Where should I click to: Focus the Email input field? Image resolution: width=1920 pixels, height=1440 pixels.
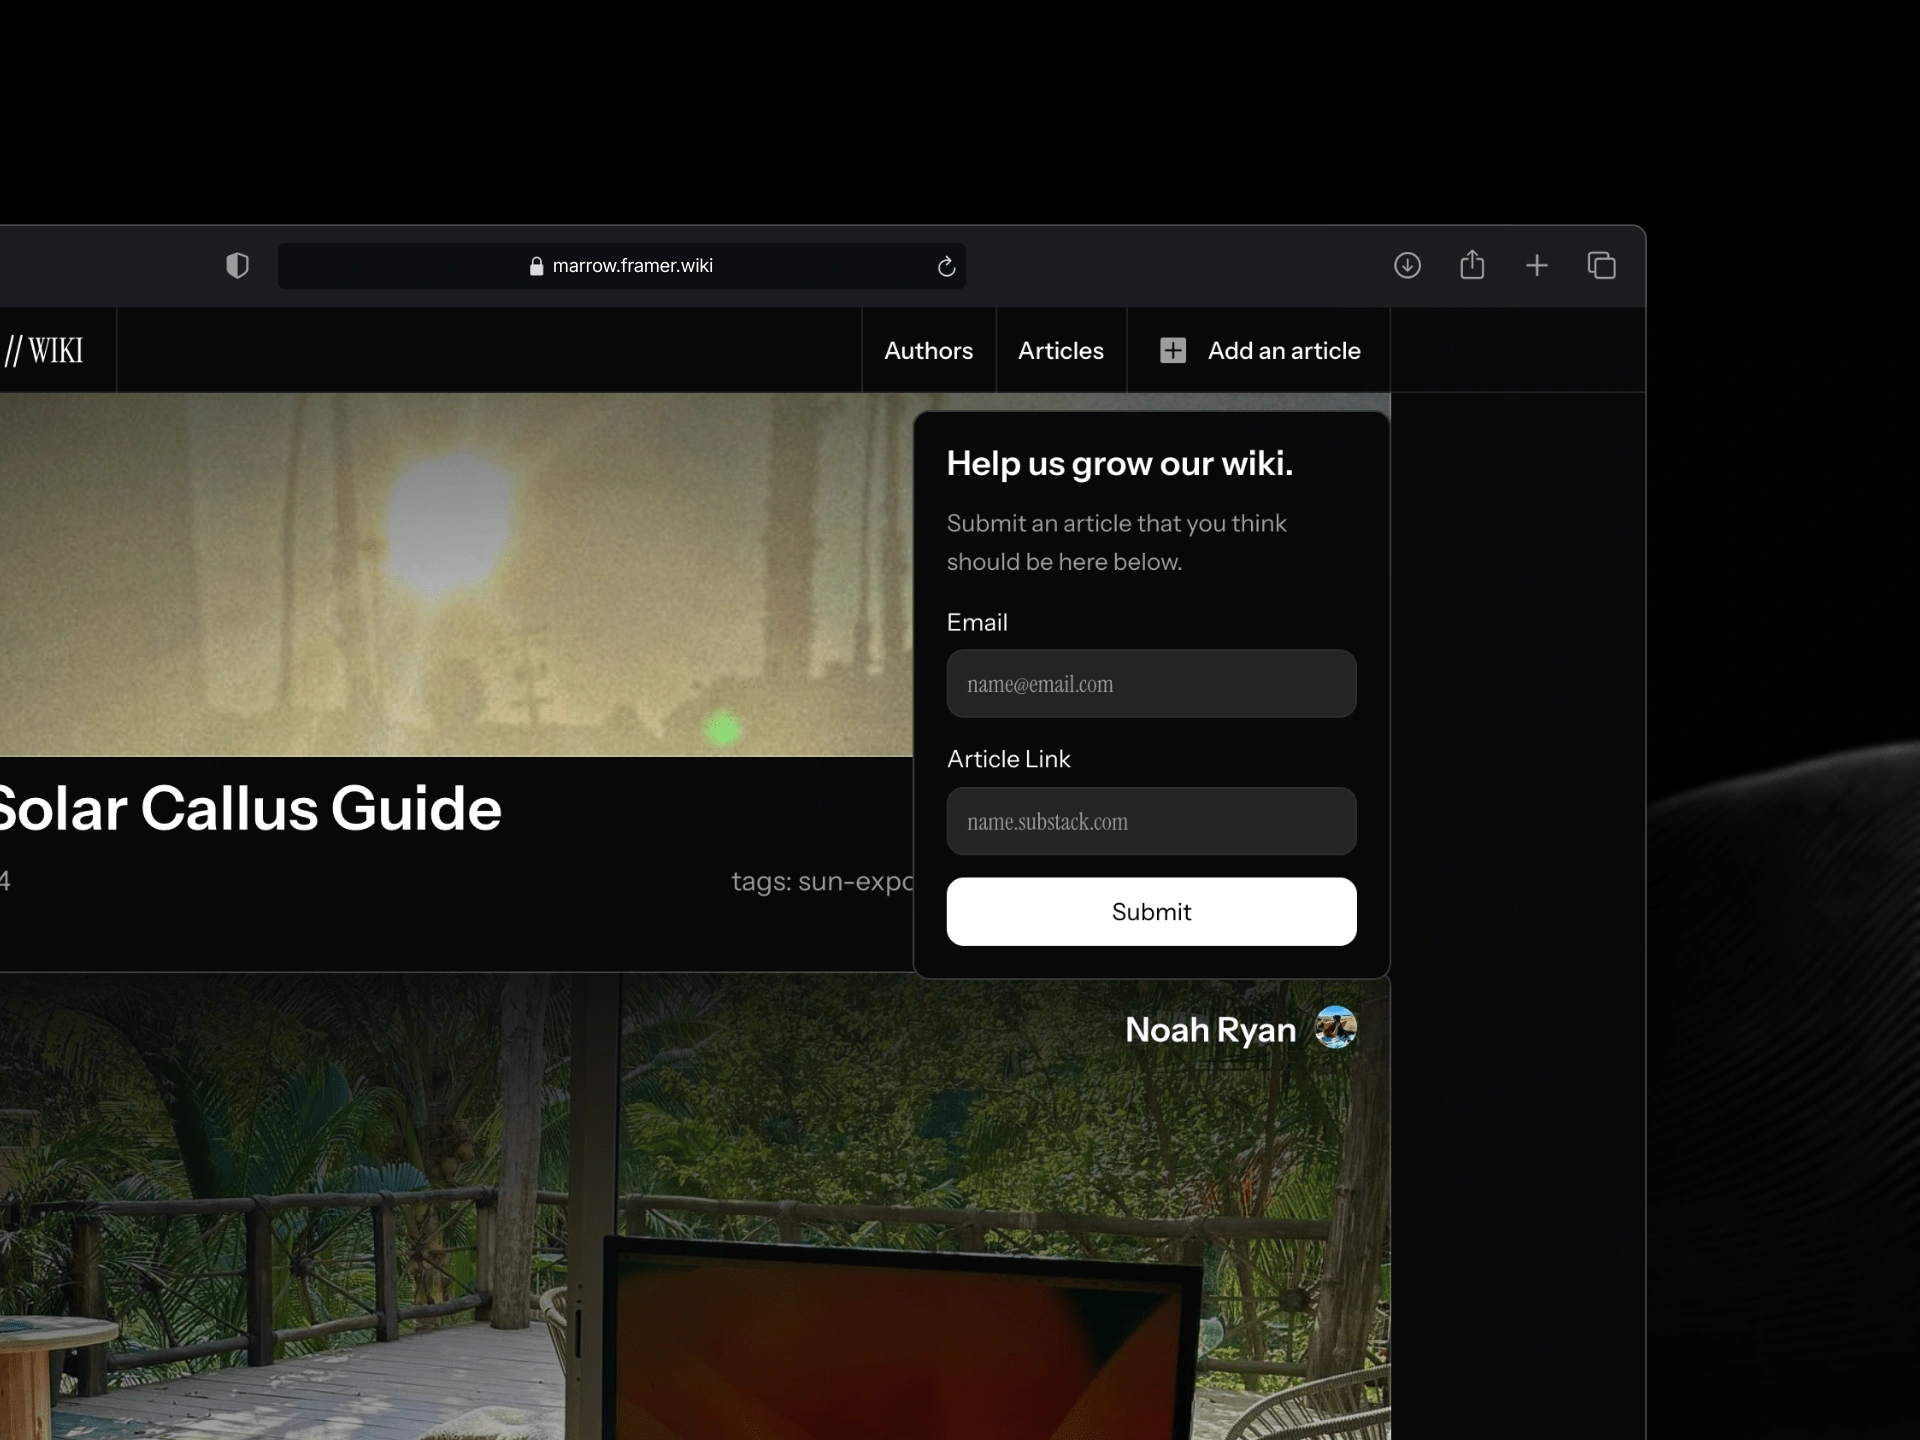[x=1151, y=684]
